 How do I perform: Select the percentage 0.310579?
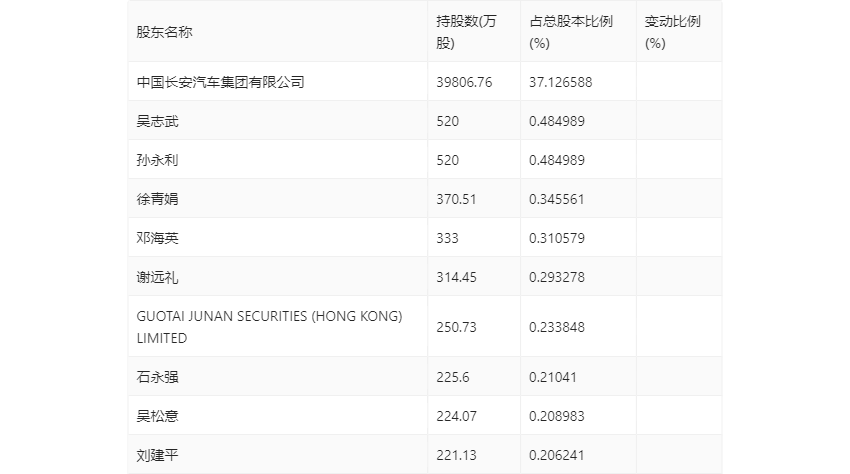click(x=557, y=238)
